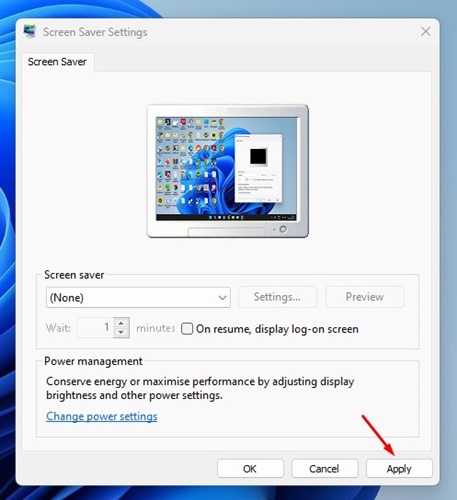Click the Apply button
The width and height of the screenshot is (457, 500).
[x=399, y=469]
